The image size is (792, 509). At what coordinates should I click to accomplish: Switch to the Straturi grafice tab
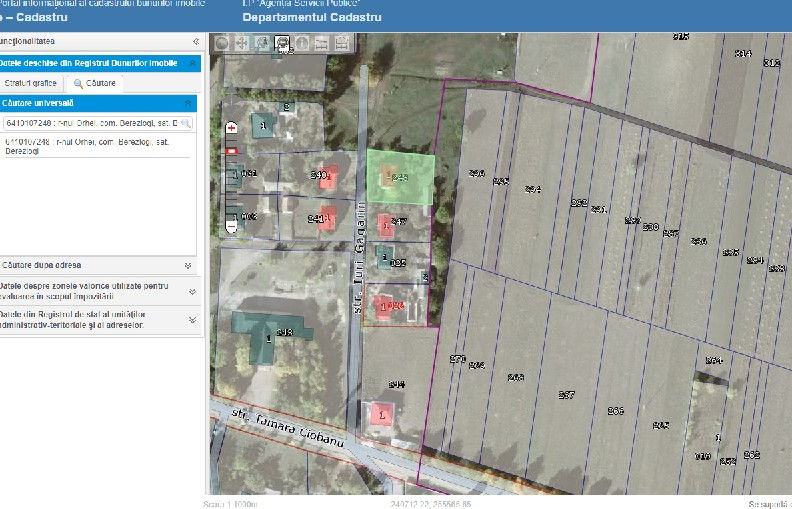click(x=31, y=83)
